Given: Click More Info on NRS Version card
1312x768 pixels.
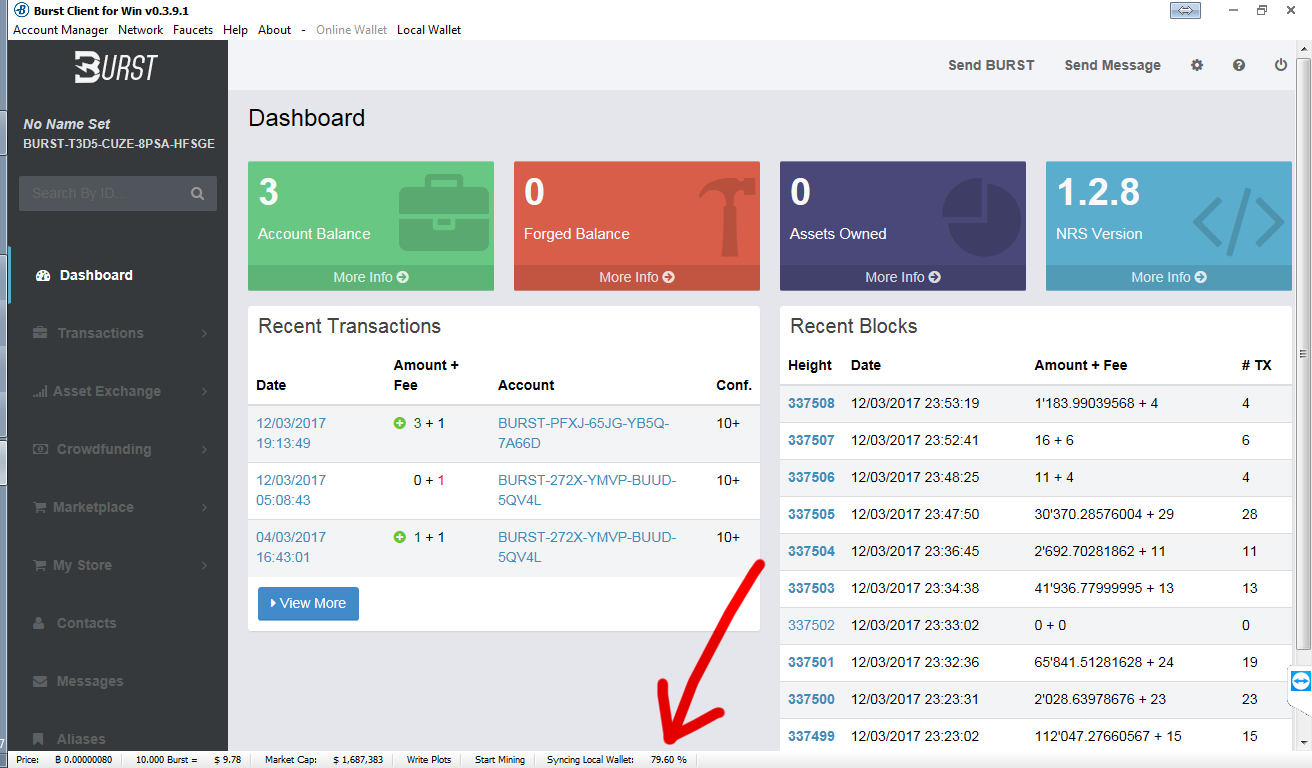Looking at the screenshot, I should point(1169,277).
